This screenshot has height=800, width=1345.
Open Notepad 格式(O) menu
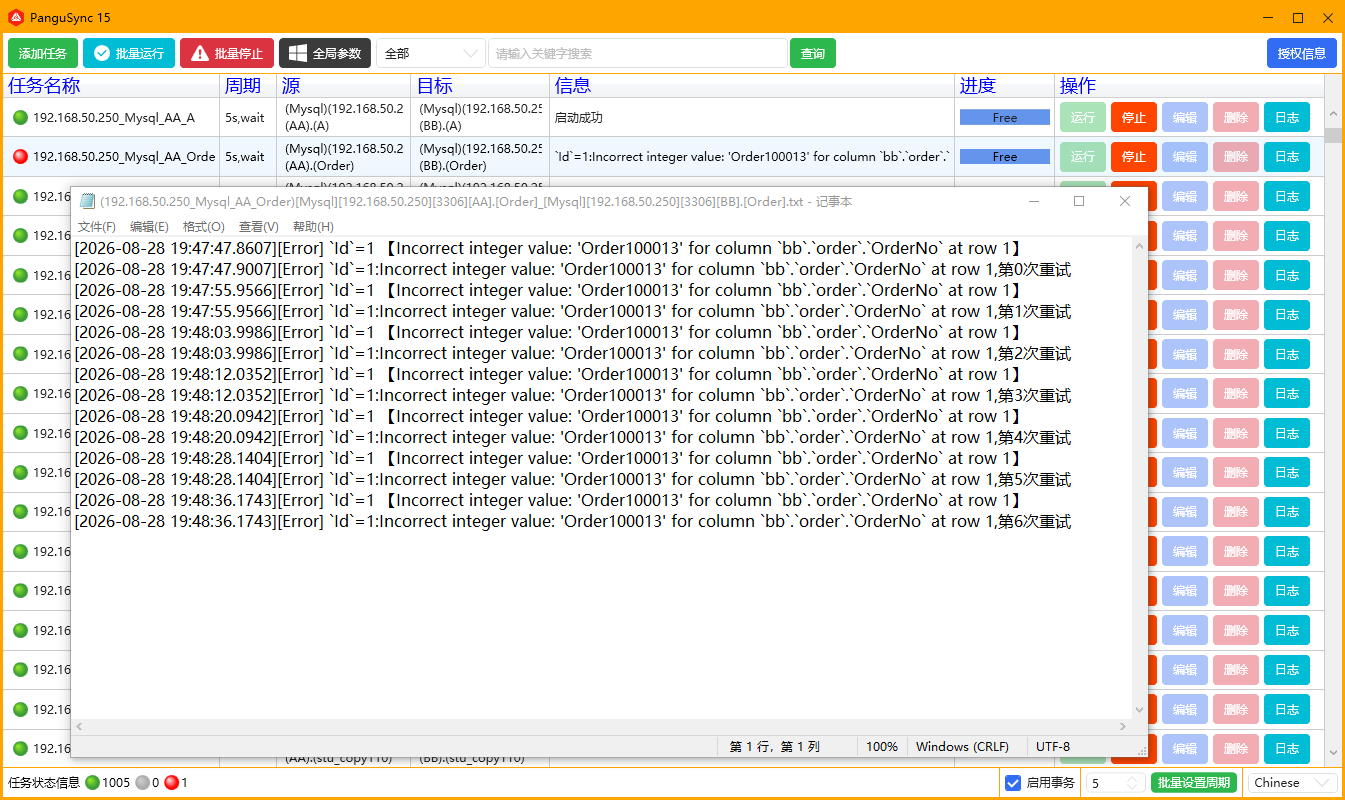tap(204, 227)
